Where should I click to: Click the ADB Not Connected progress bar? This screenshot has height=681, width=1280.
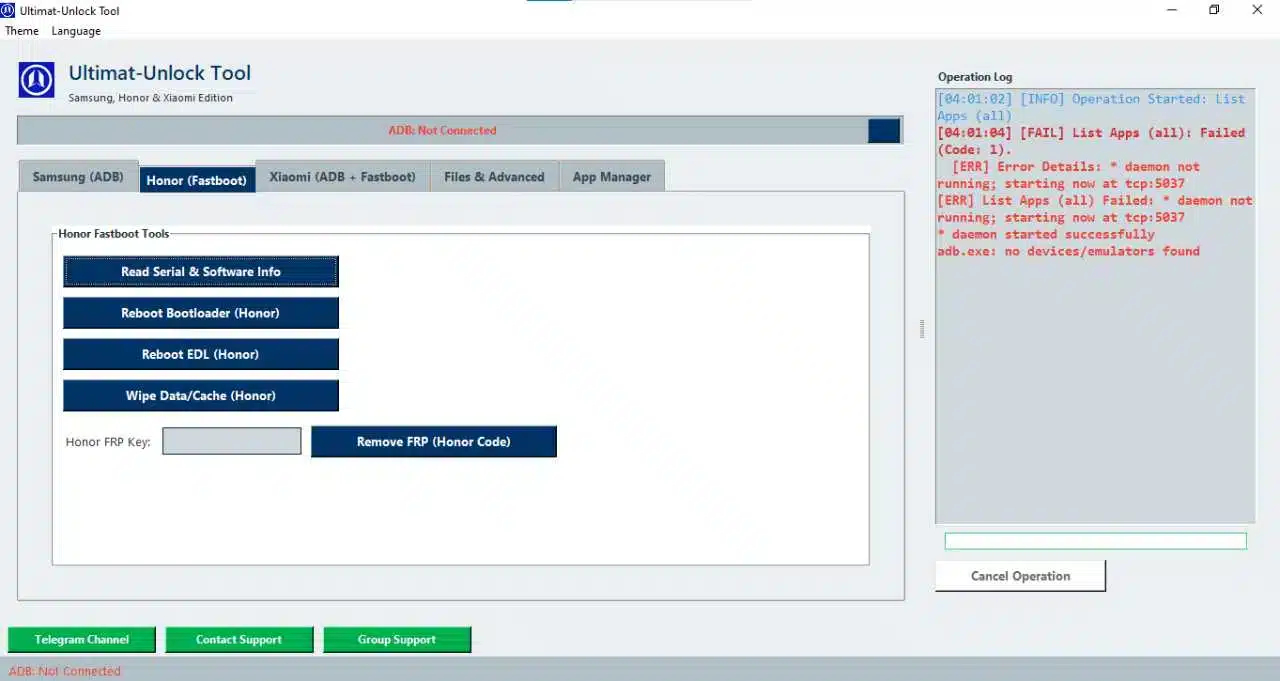pyautogui.click(x=442, y=130)
